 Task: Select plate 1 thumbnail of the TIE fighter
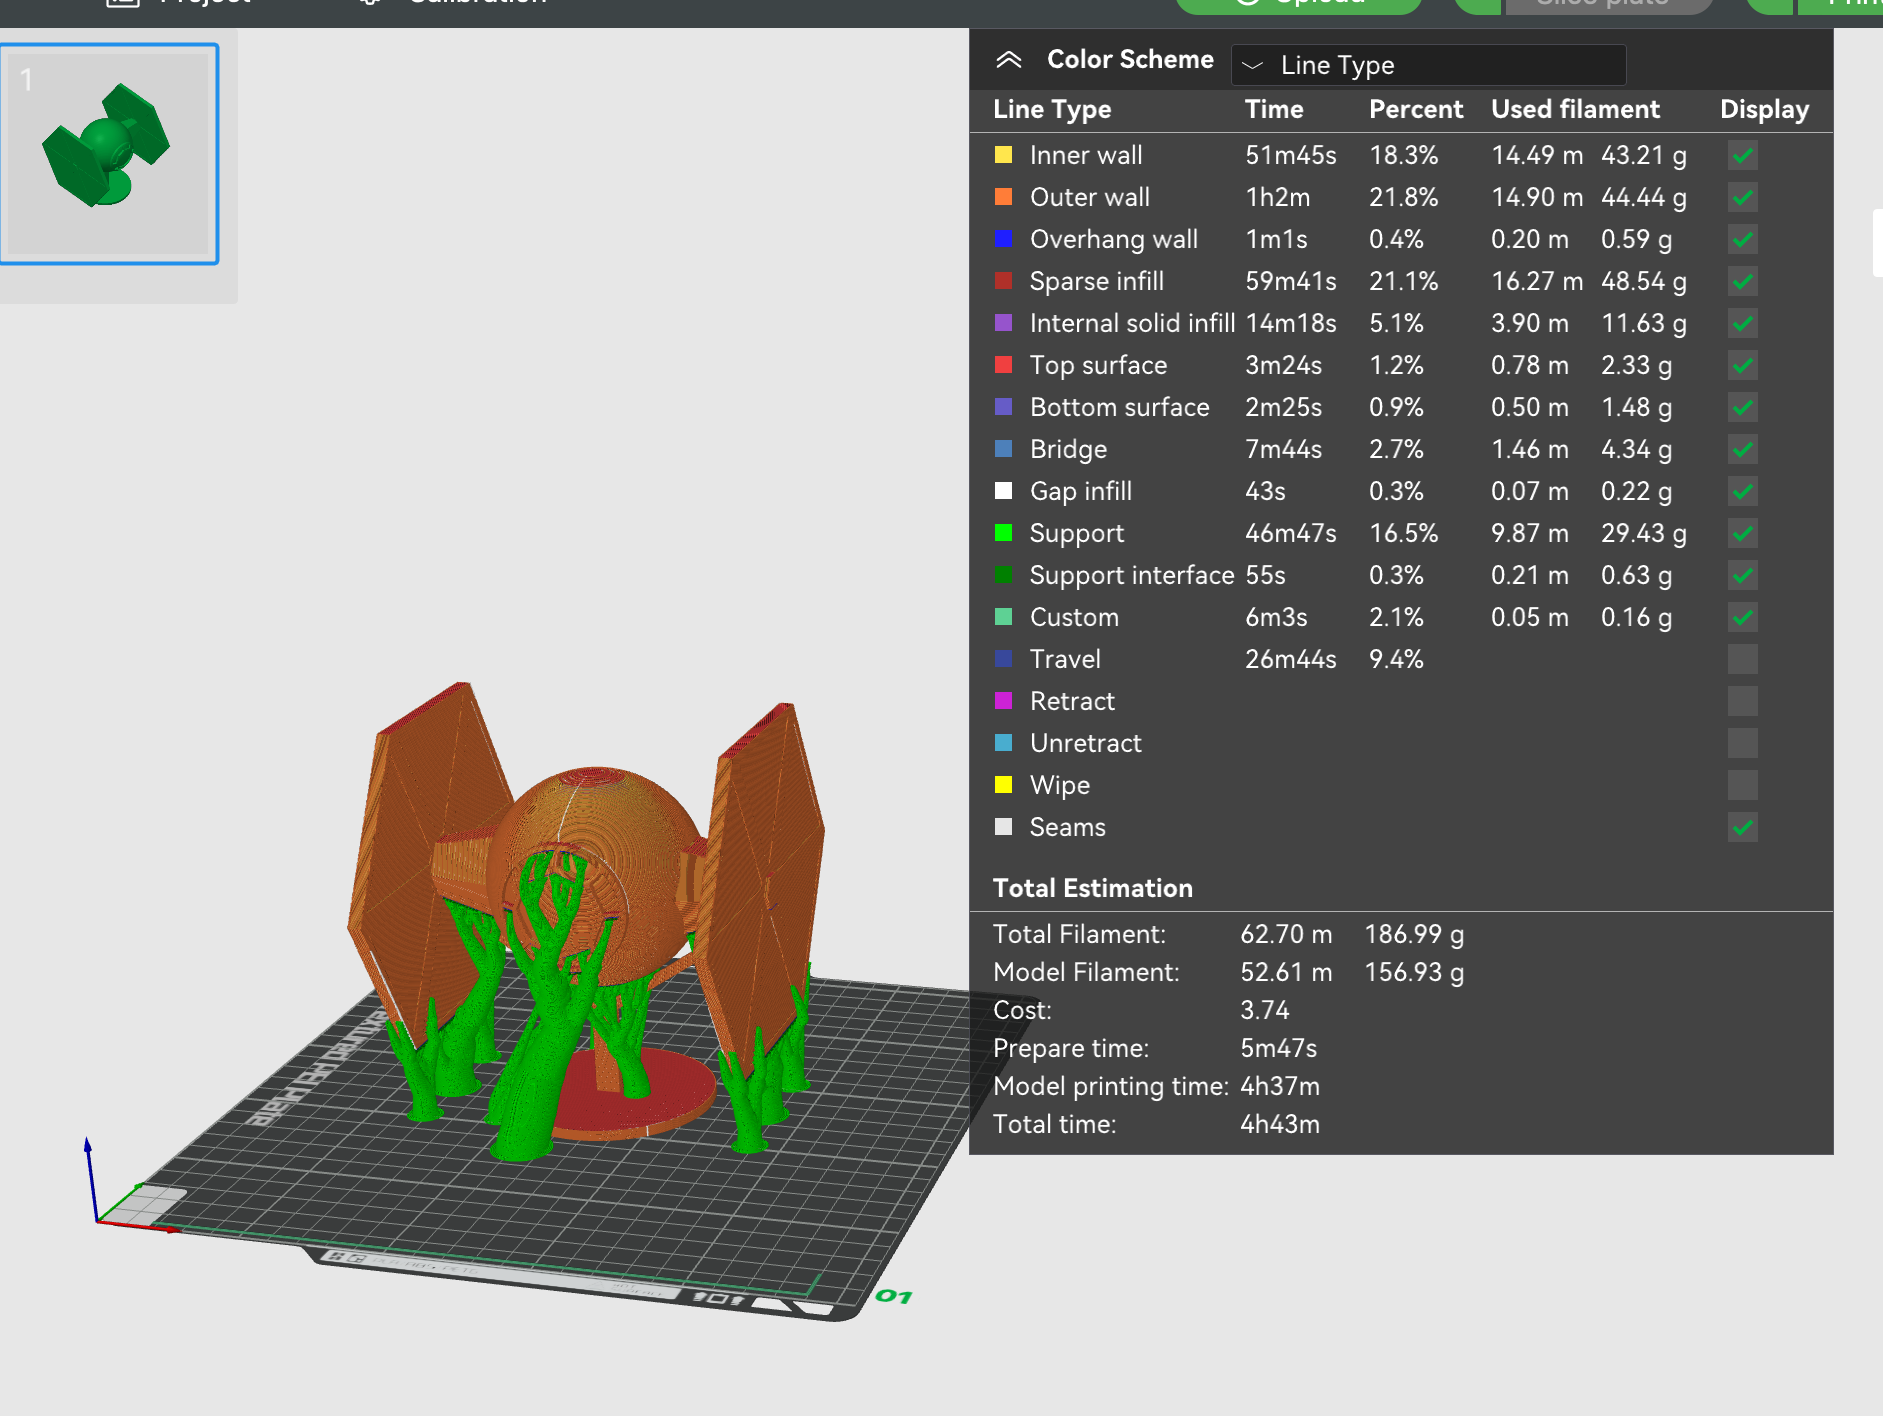(109, 154)
